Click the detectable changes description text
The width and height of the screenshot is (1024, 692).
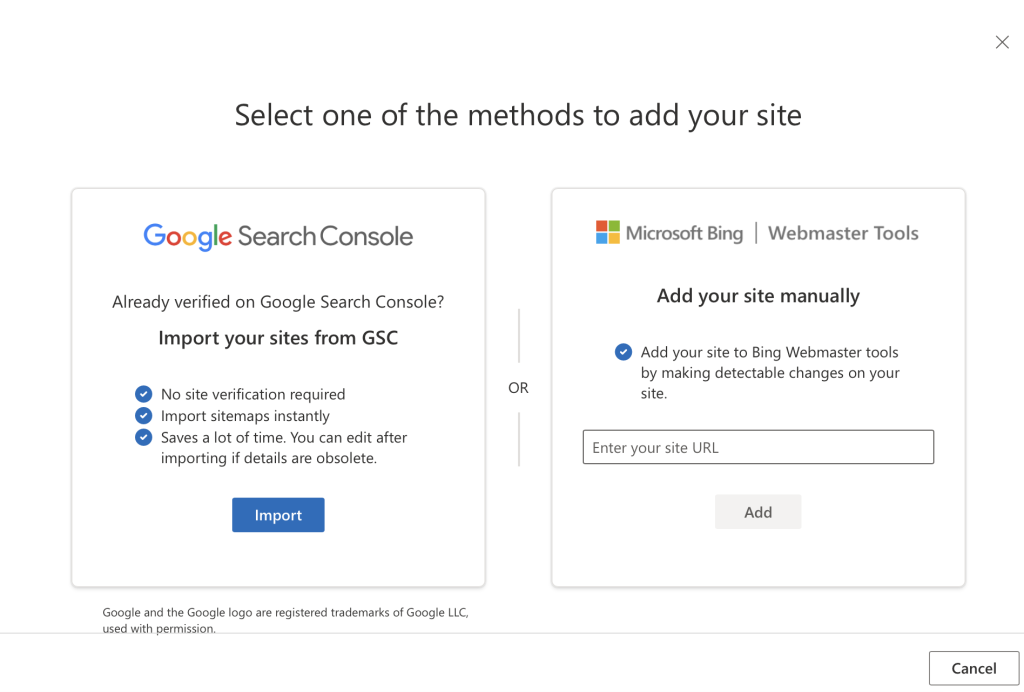pyautogui.click(x=770, y=373)
